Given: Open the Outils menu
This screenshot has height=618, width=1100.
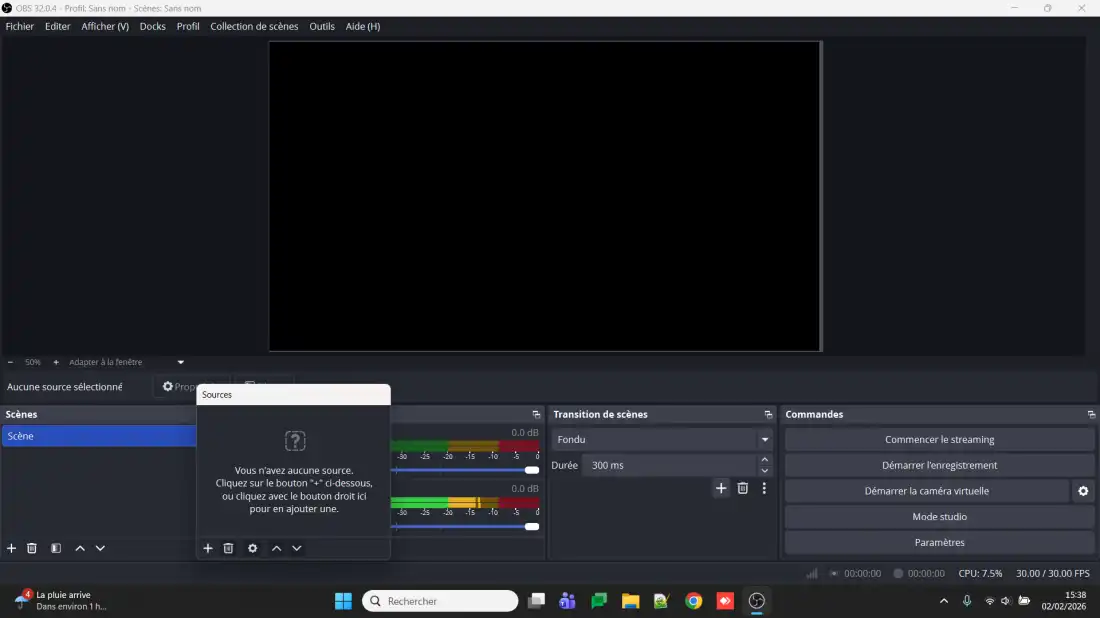Looking at the screenshot, I should pos(322,26).
